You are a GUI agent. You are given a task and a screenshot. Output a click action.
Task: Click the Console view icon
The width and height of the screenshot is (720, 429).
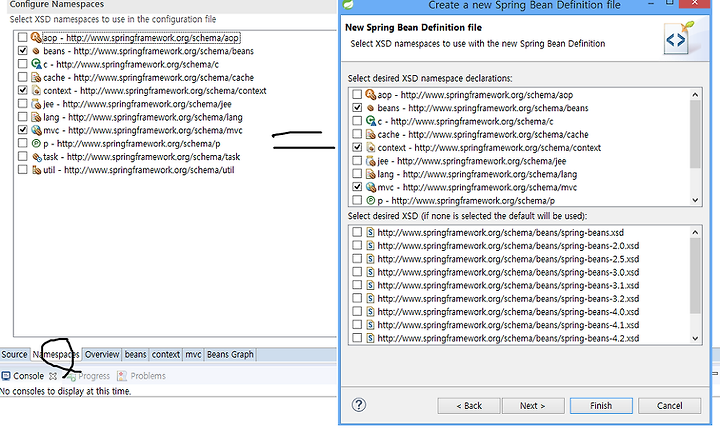pyautogui.click(x=6, y=376)
